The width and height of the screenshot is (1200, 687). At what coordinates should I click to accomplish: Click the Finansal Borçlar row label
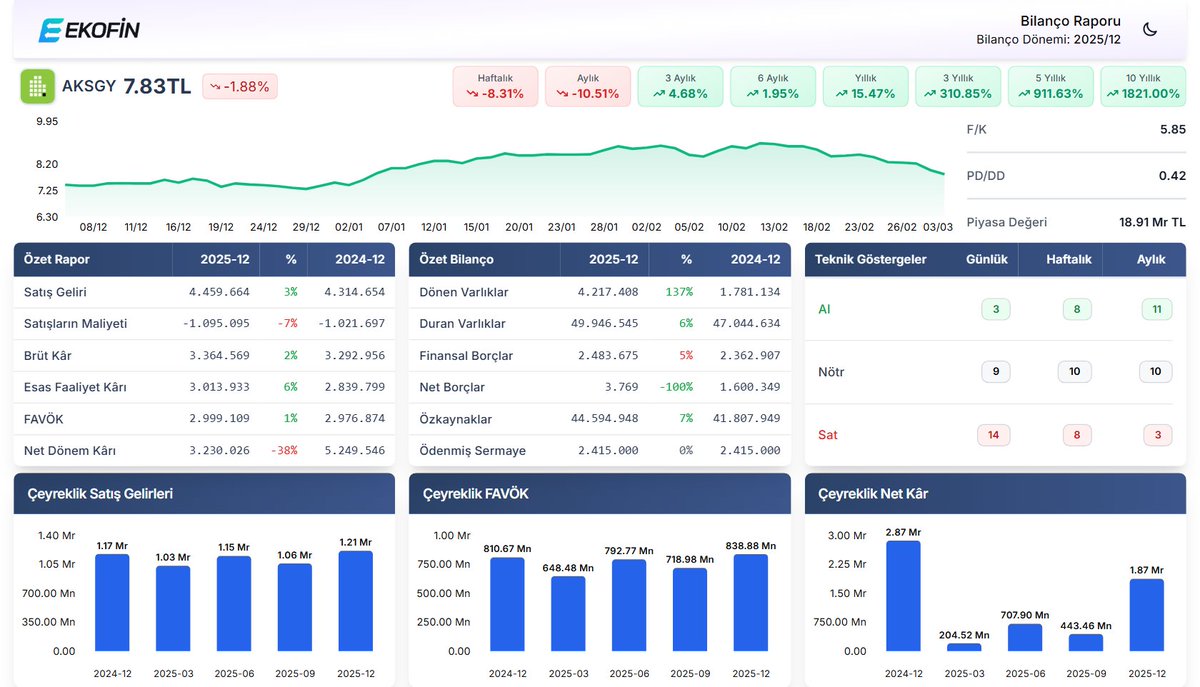pos(466,356)
